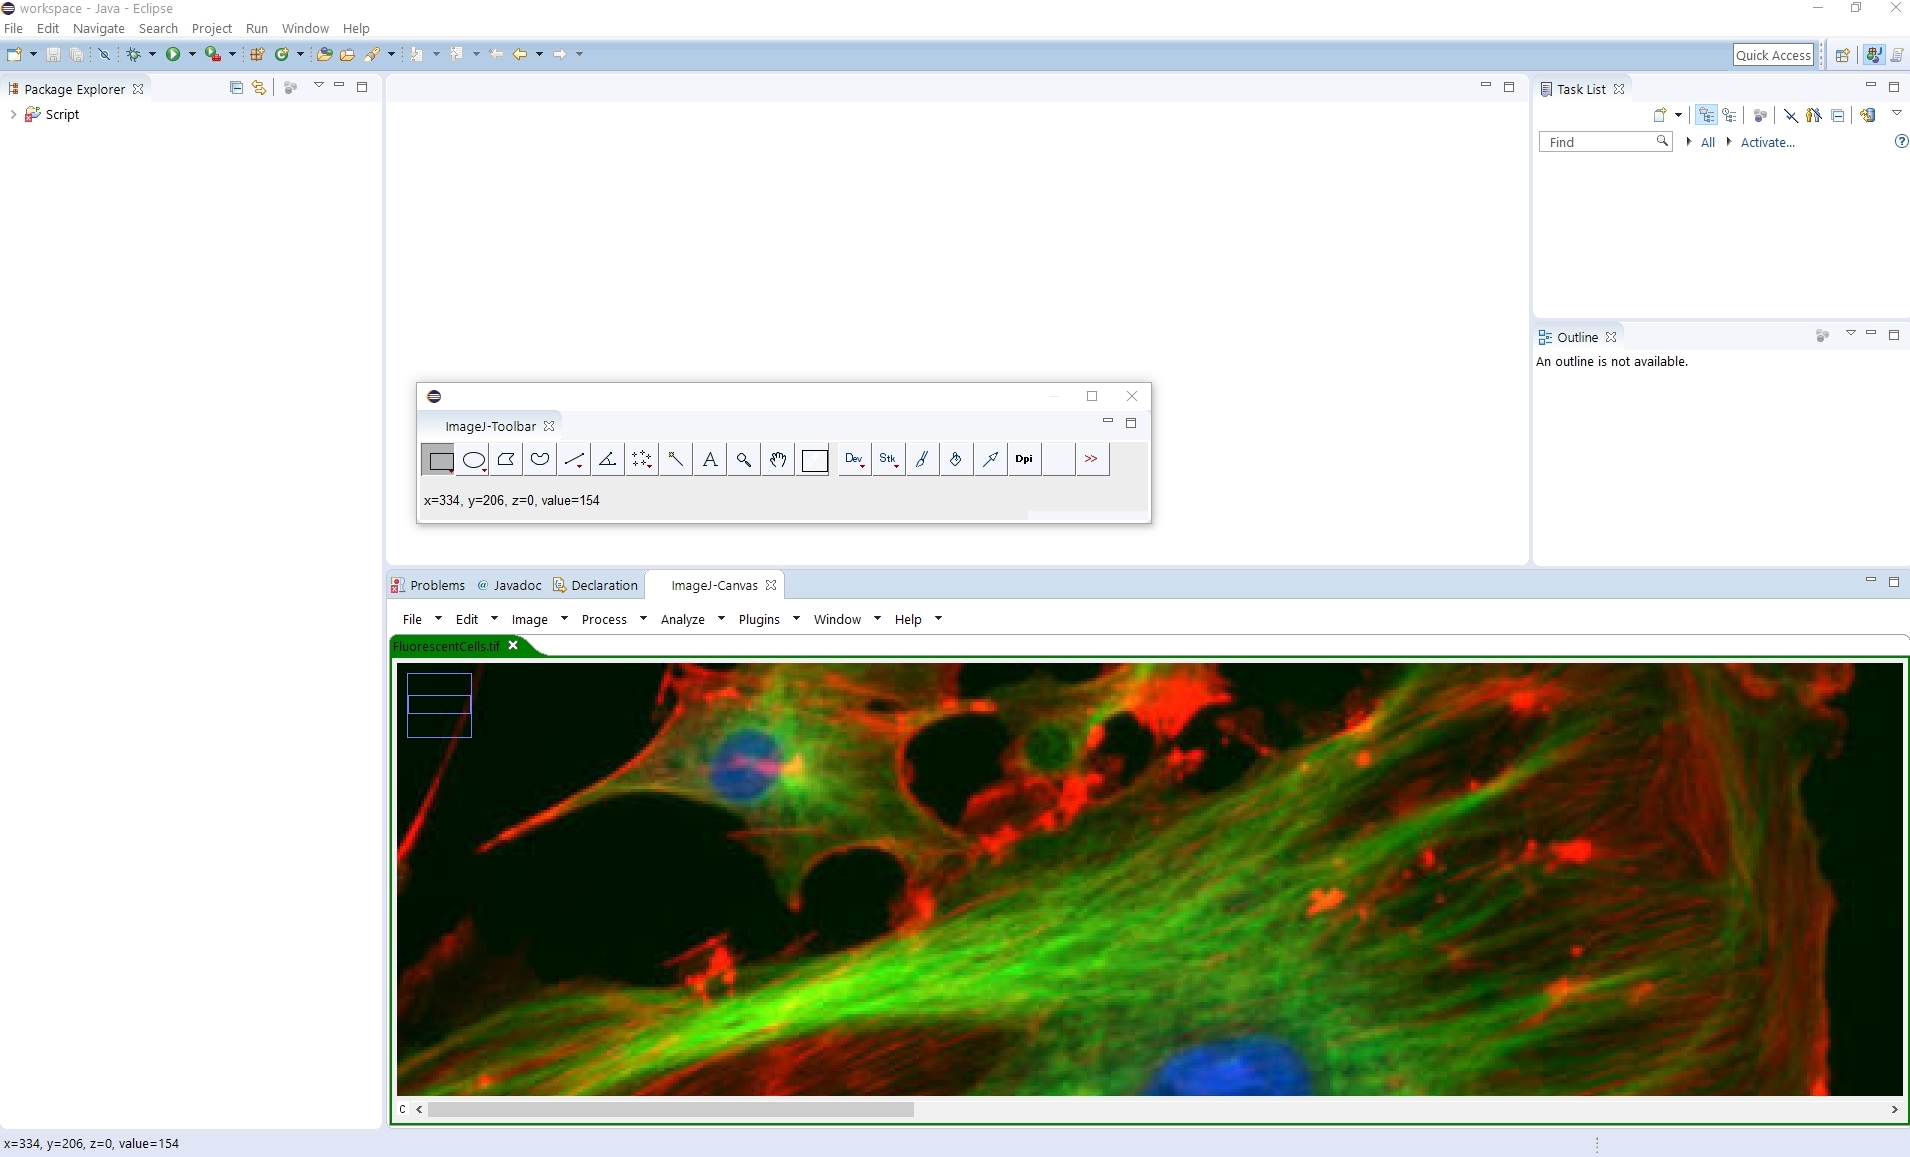Pick the color picker dropper tool
The image size is (1910, 1157).
click(x=814, y=459)
